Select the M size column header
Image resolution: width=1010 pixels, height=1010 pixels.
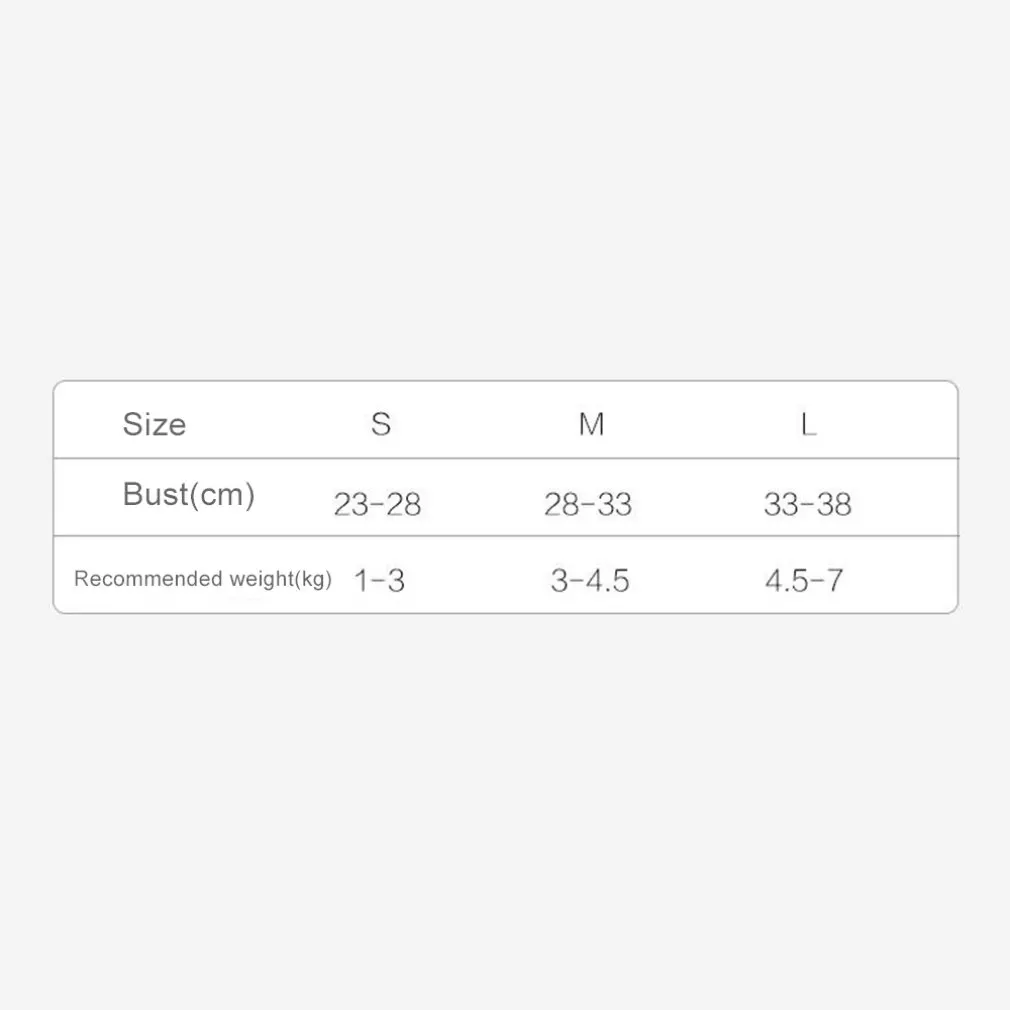click(x=591, y=424)
